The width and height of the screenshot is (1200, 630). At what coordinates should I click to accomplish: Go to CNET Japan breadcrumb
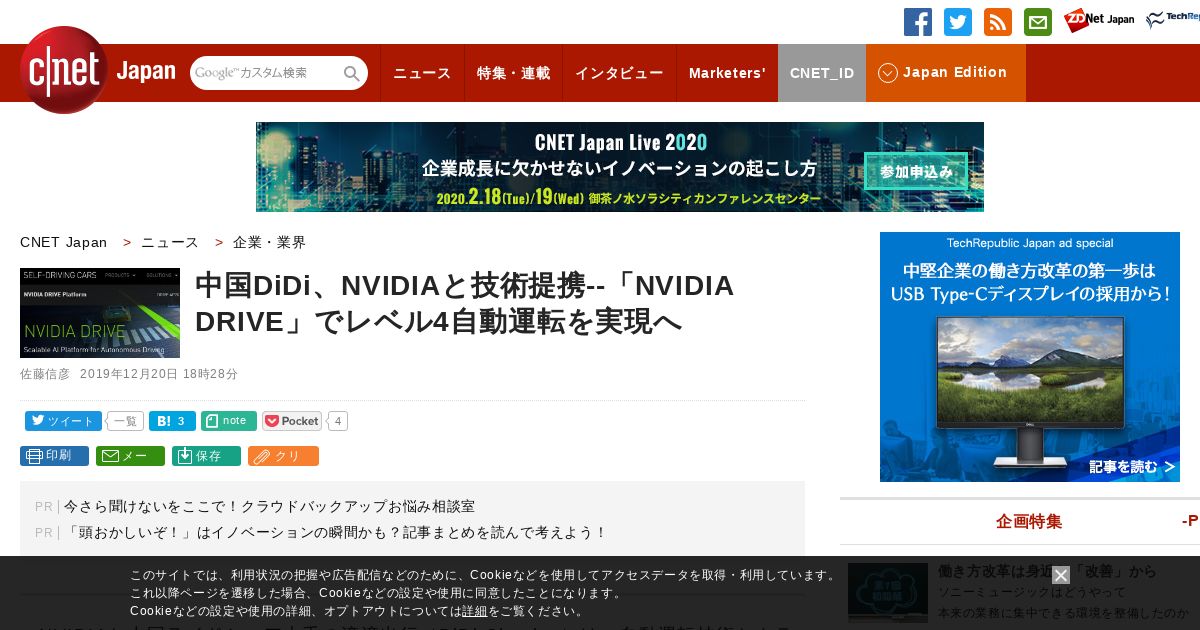(63, 242)
